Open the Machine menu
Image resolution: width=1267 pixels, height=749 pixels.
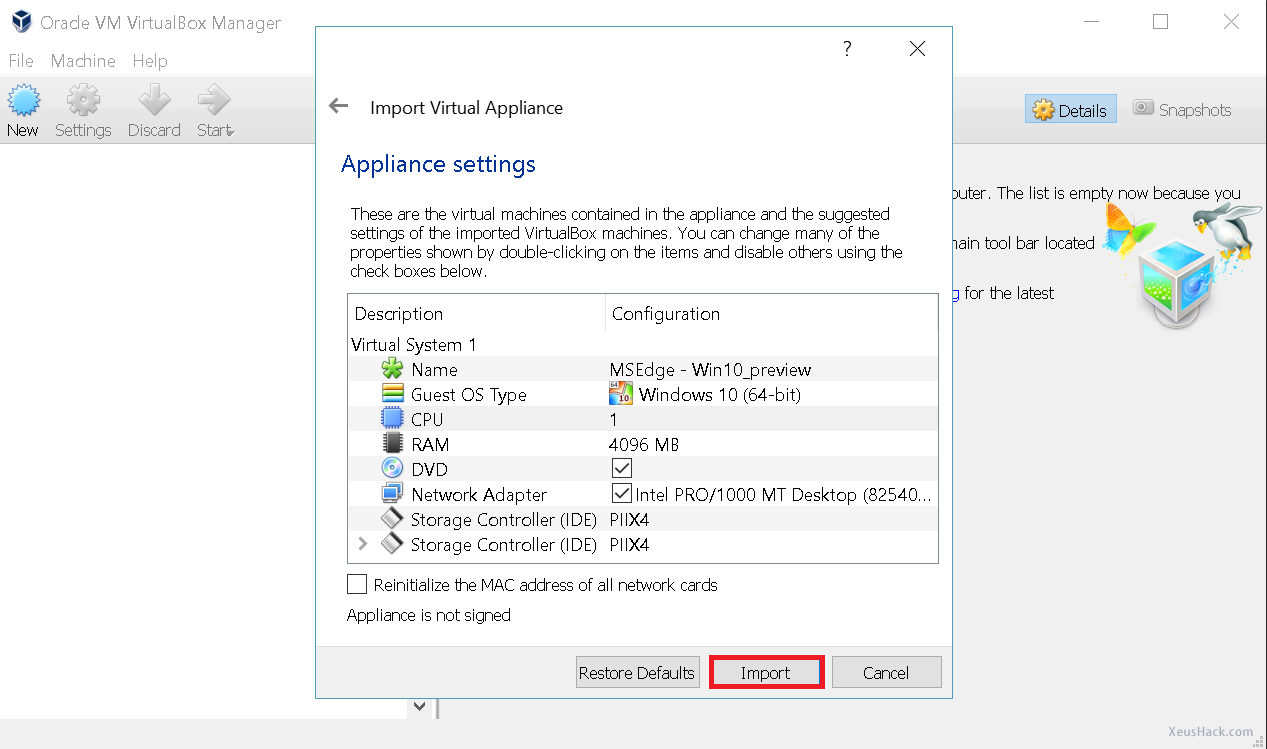(82, 61)
